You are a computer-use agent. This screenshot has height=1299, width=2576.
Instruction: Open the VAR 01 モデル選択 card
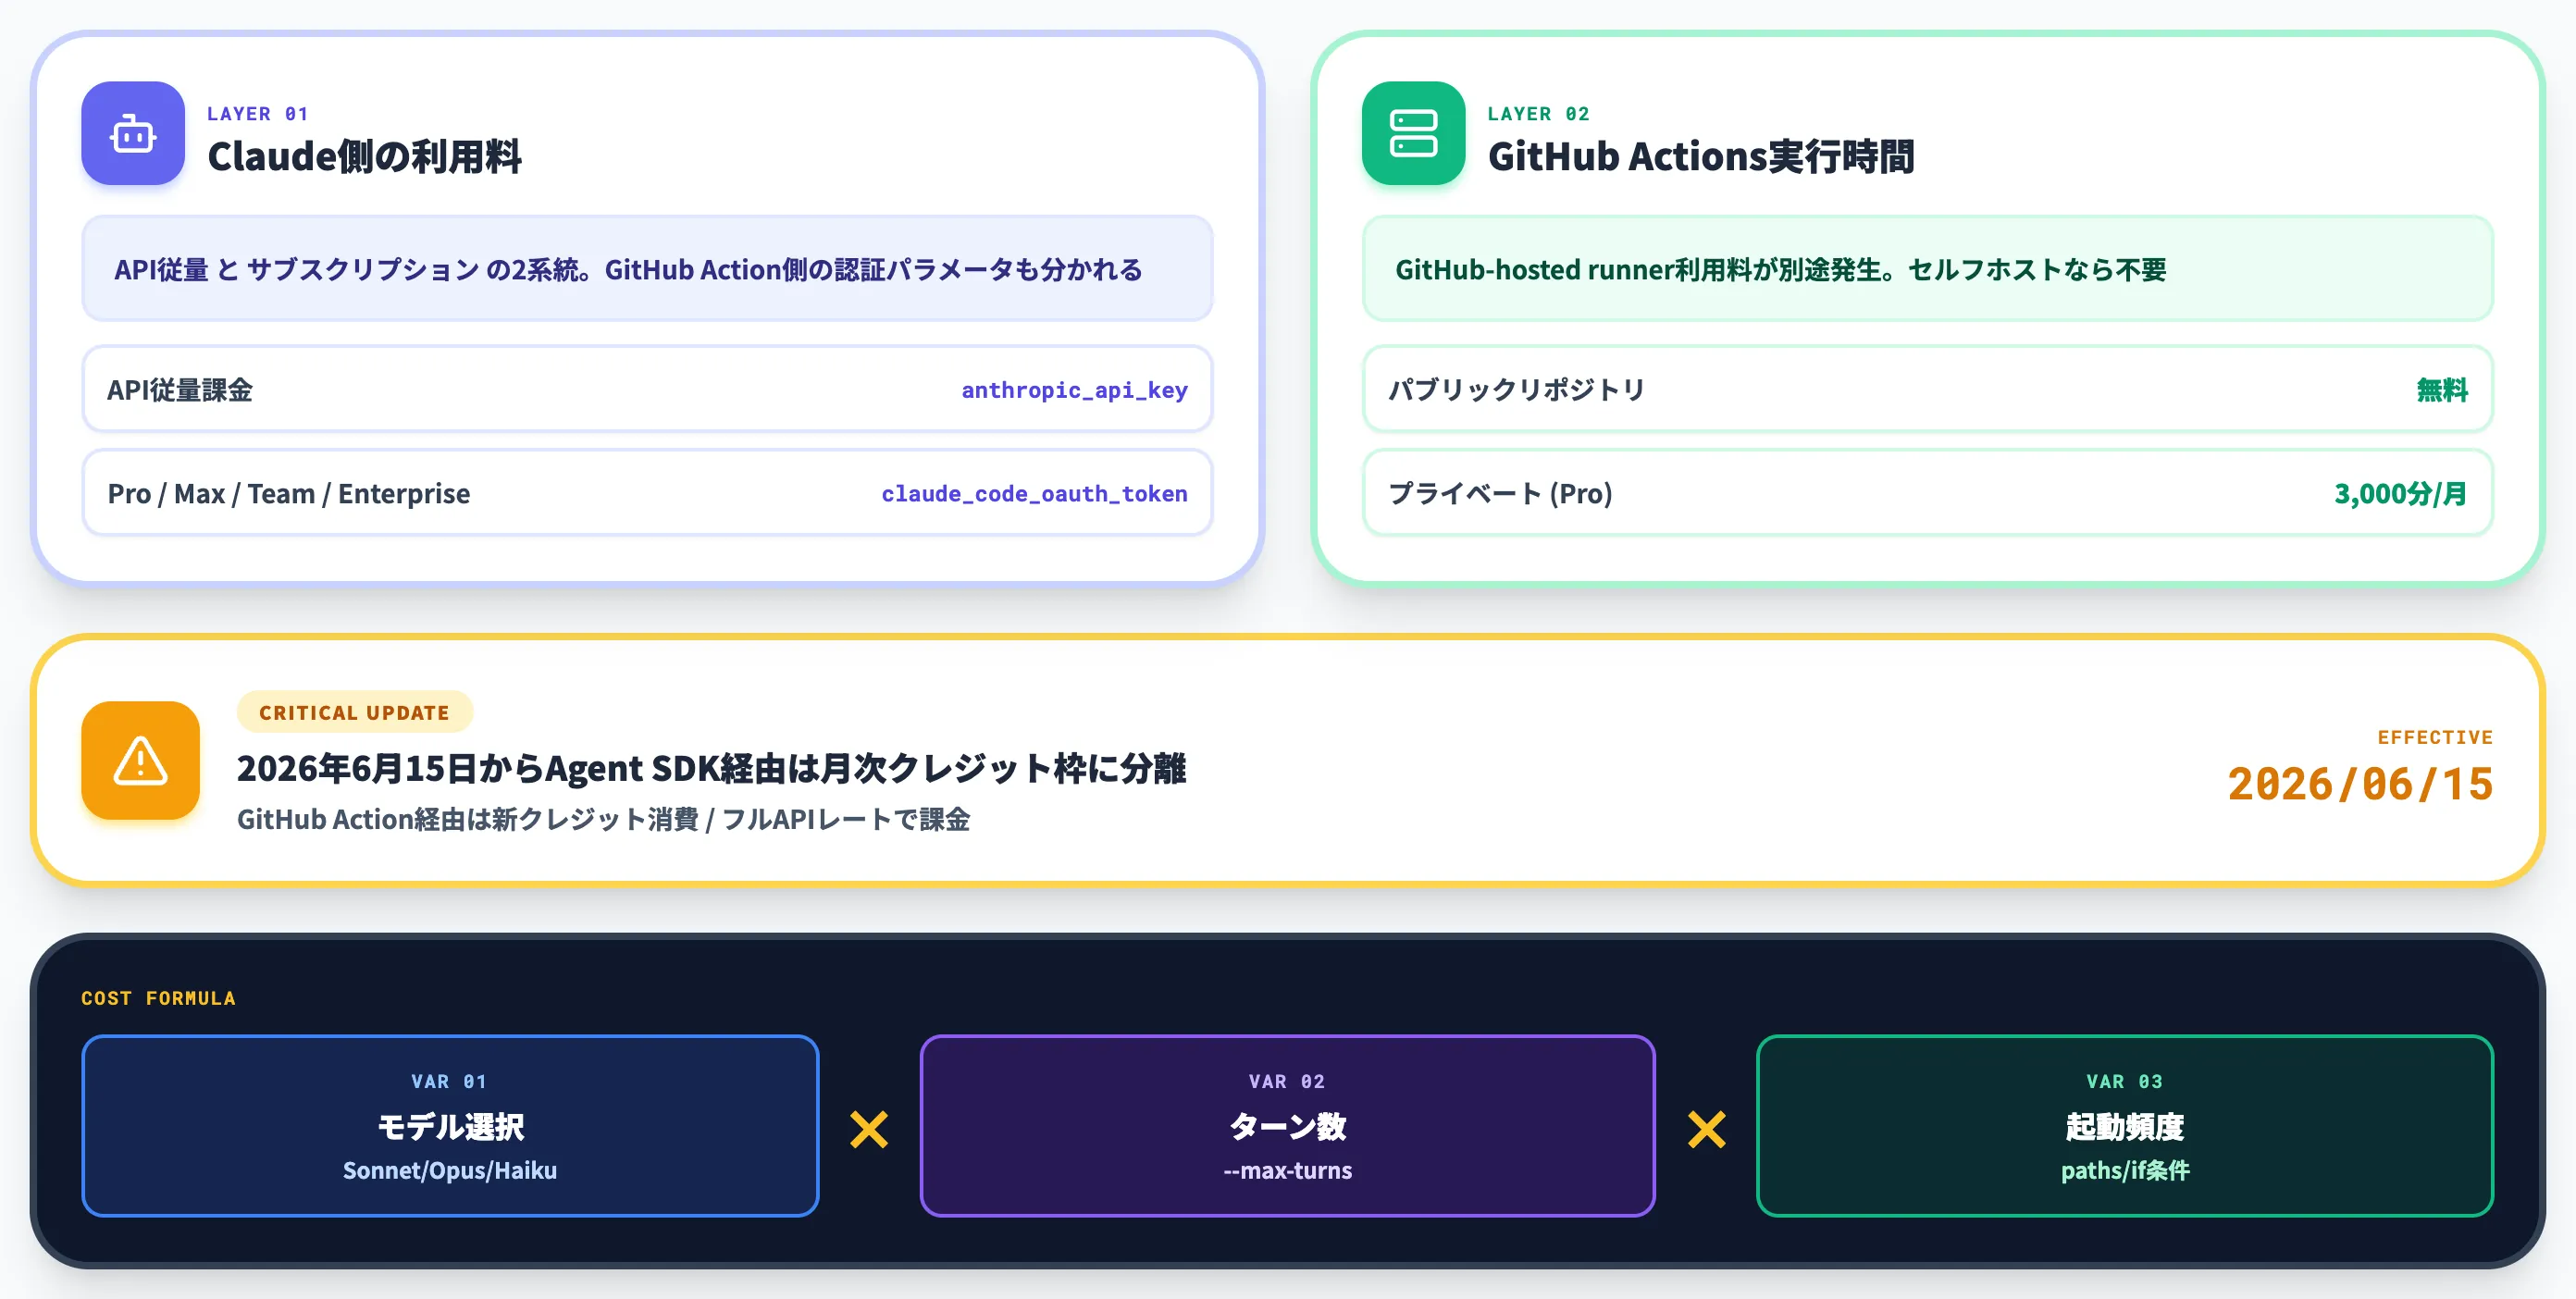click(x=450, y=1125)
